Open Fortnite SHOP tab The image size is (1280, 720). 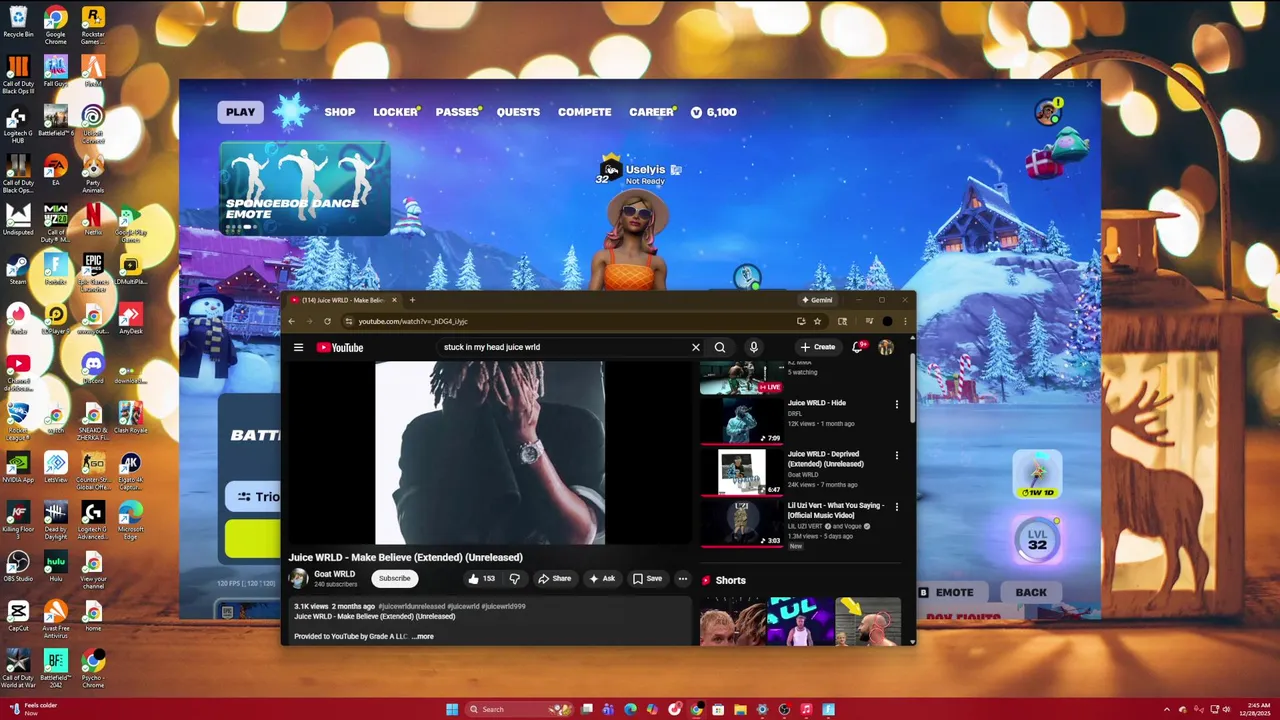pos(340,112)
